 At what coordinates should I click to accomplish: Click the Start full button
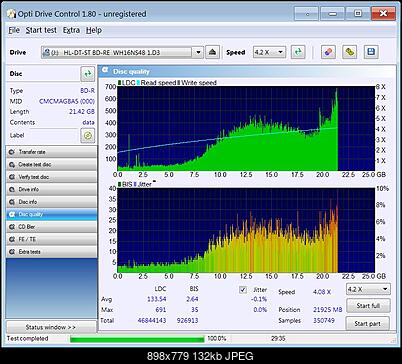tap(368, 306)
